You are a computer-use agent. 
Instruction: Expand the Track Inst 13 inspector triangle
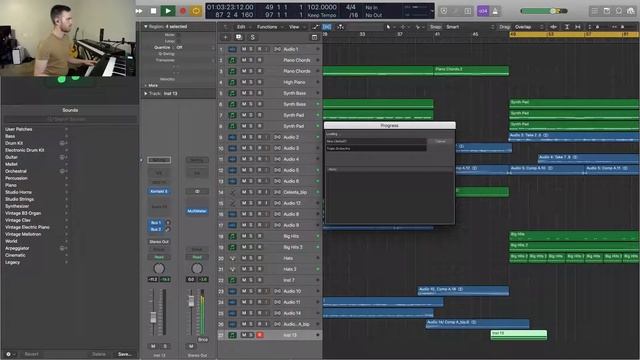146,93
